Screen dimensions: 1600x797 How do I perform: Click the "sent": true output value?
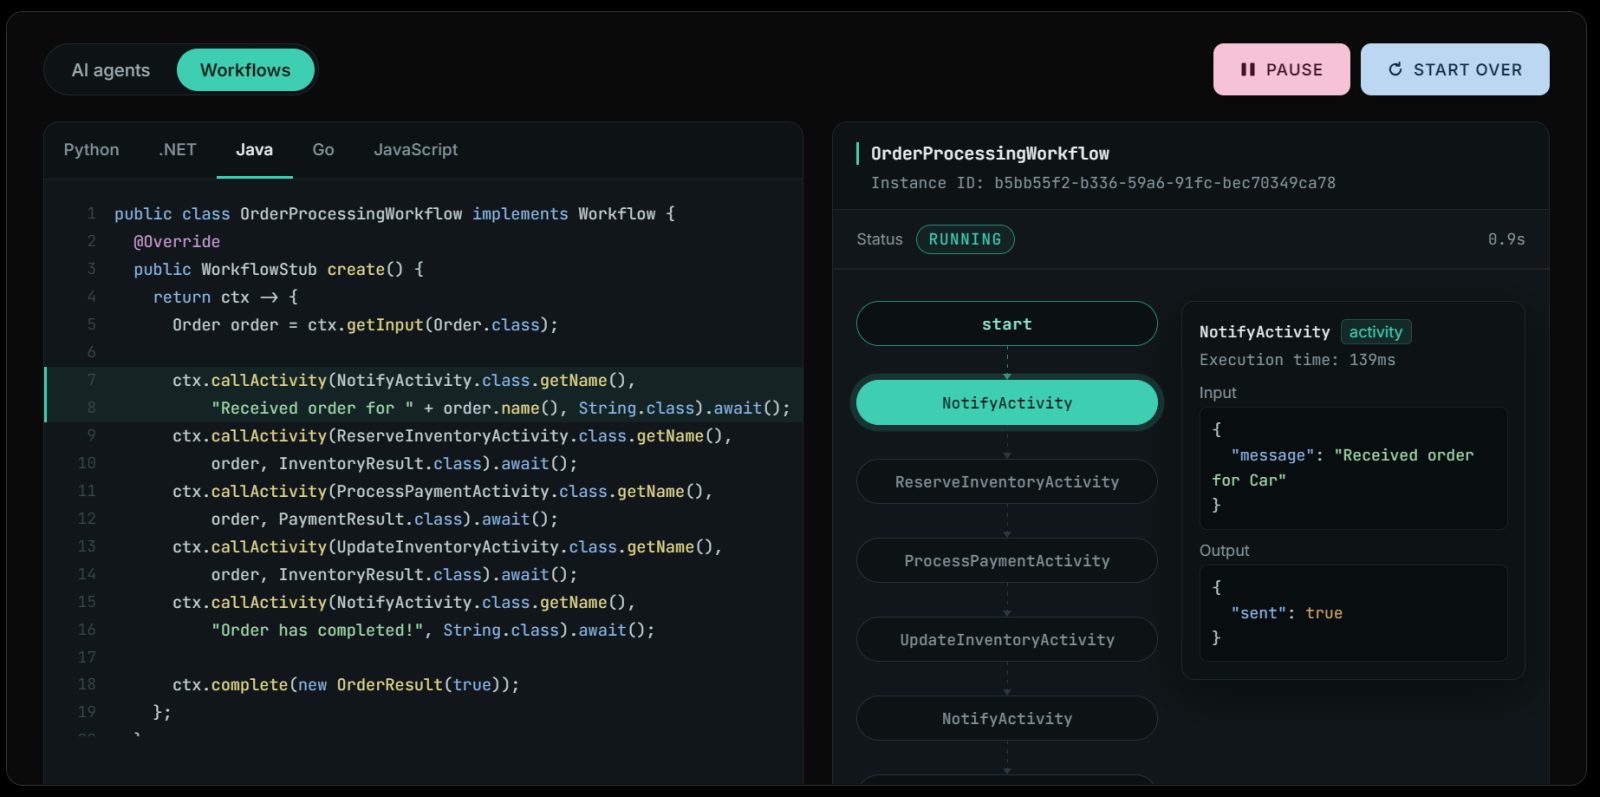point(1287,613)
